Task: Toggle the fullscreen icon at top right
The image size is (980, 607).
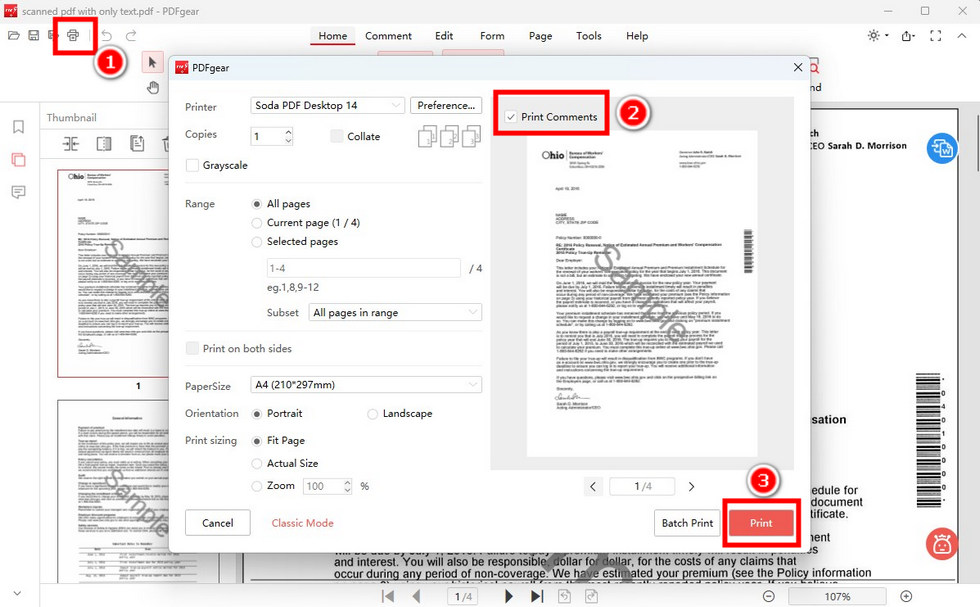Action: click(x=936, y=36)
